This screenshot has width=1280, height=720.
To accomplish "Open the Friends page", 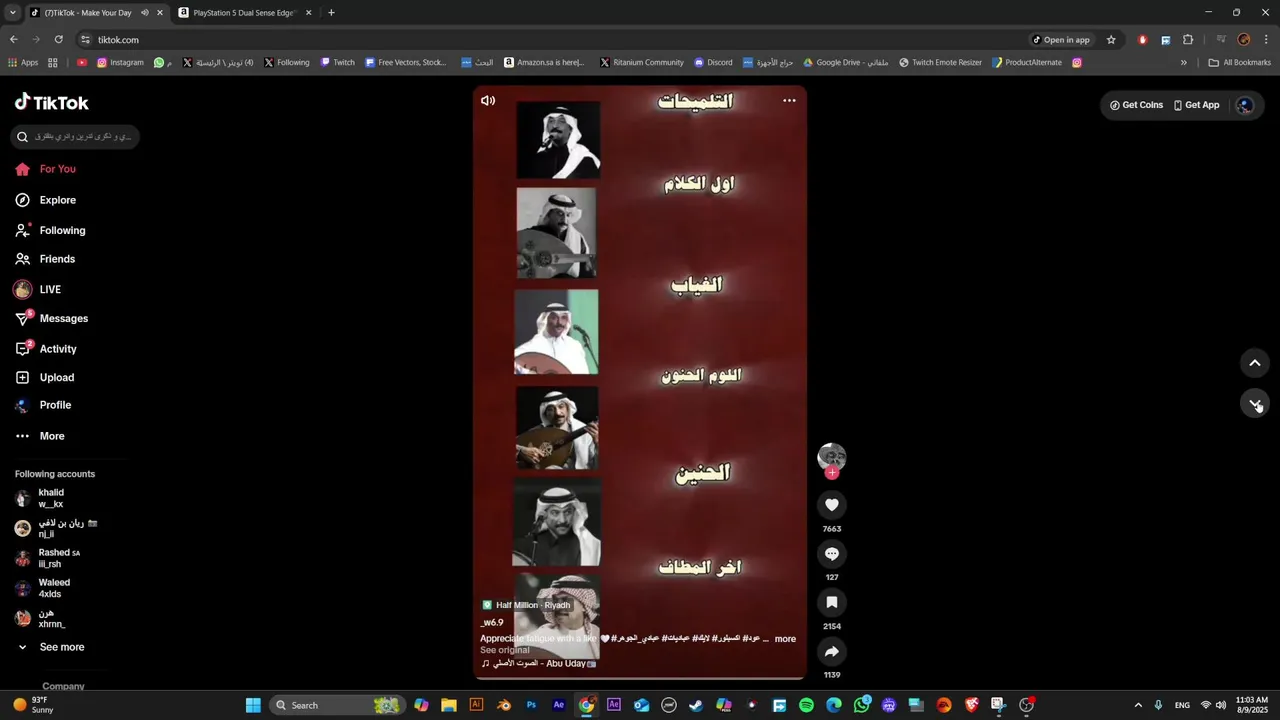I will coord(46,259).
